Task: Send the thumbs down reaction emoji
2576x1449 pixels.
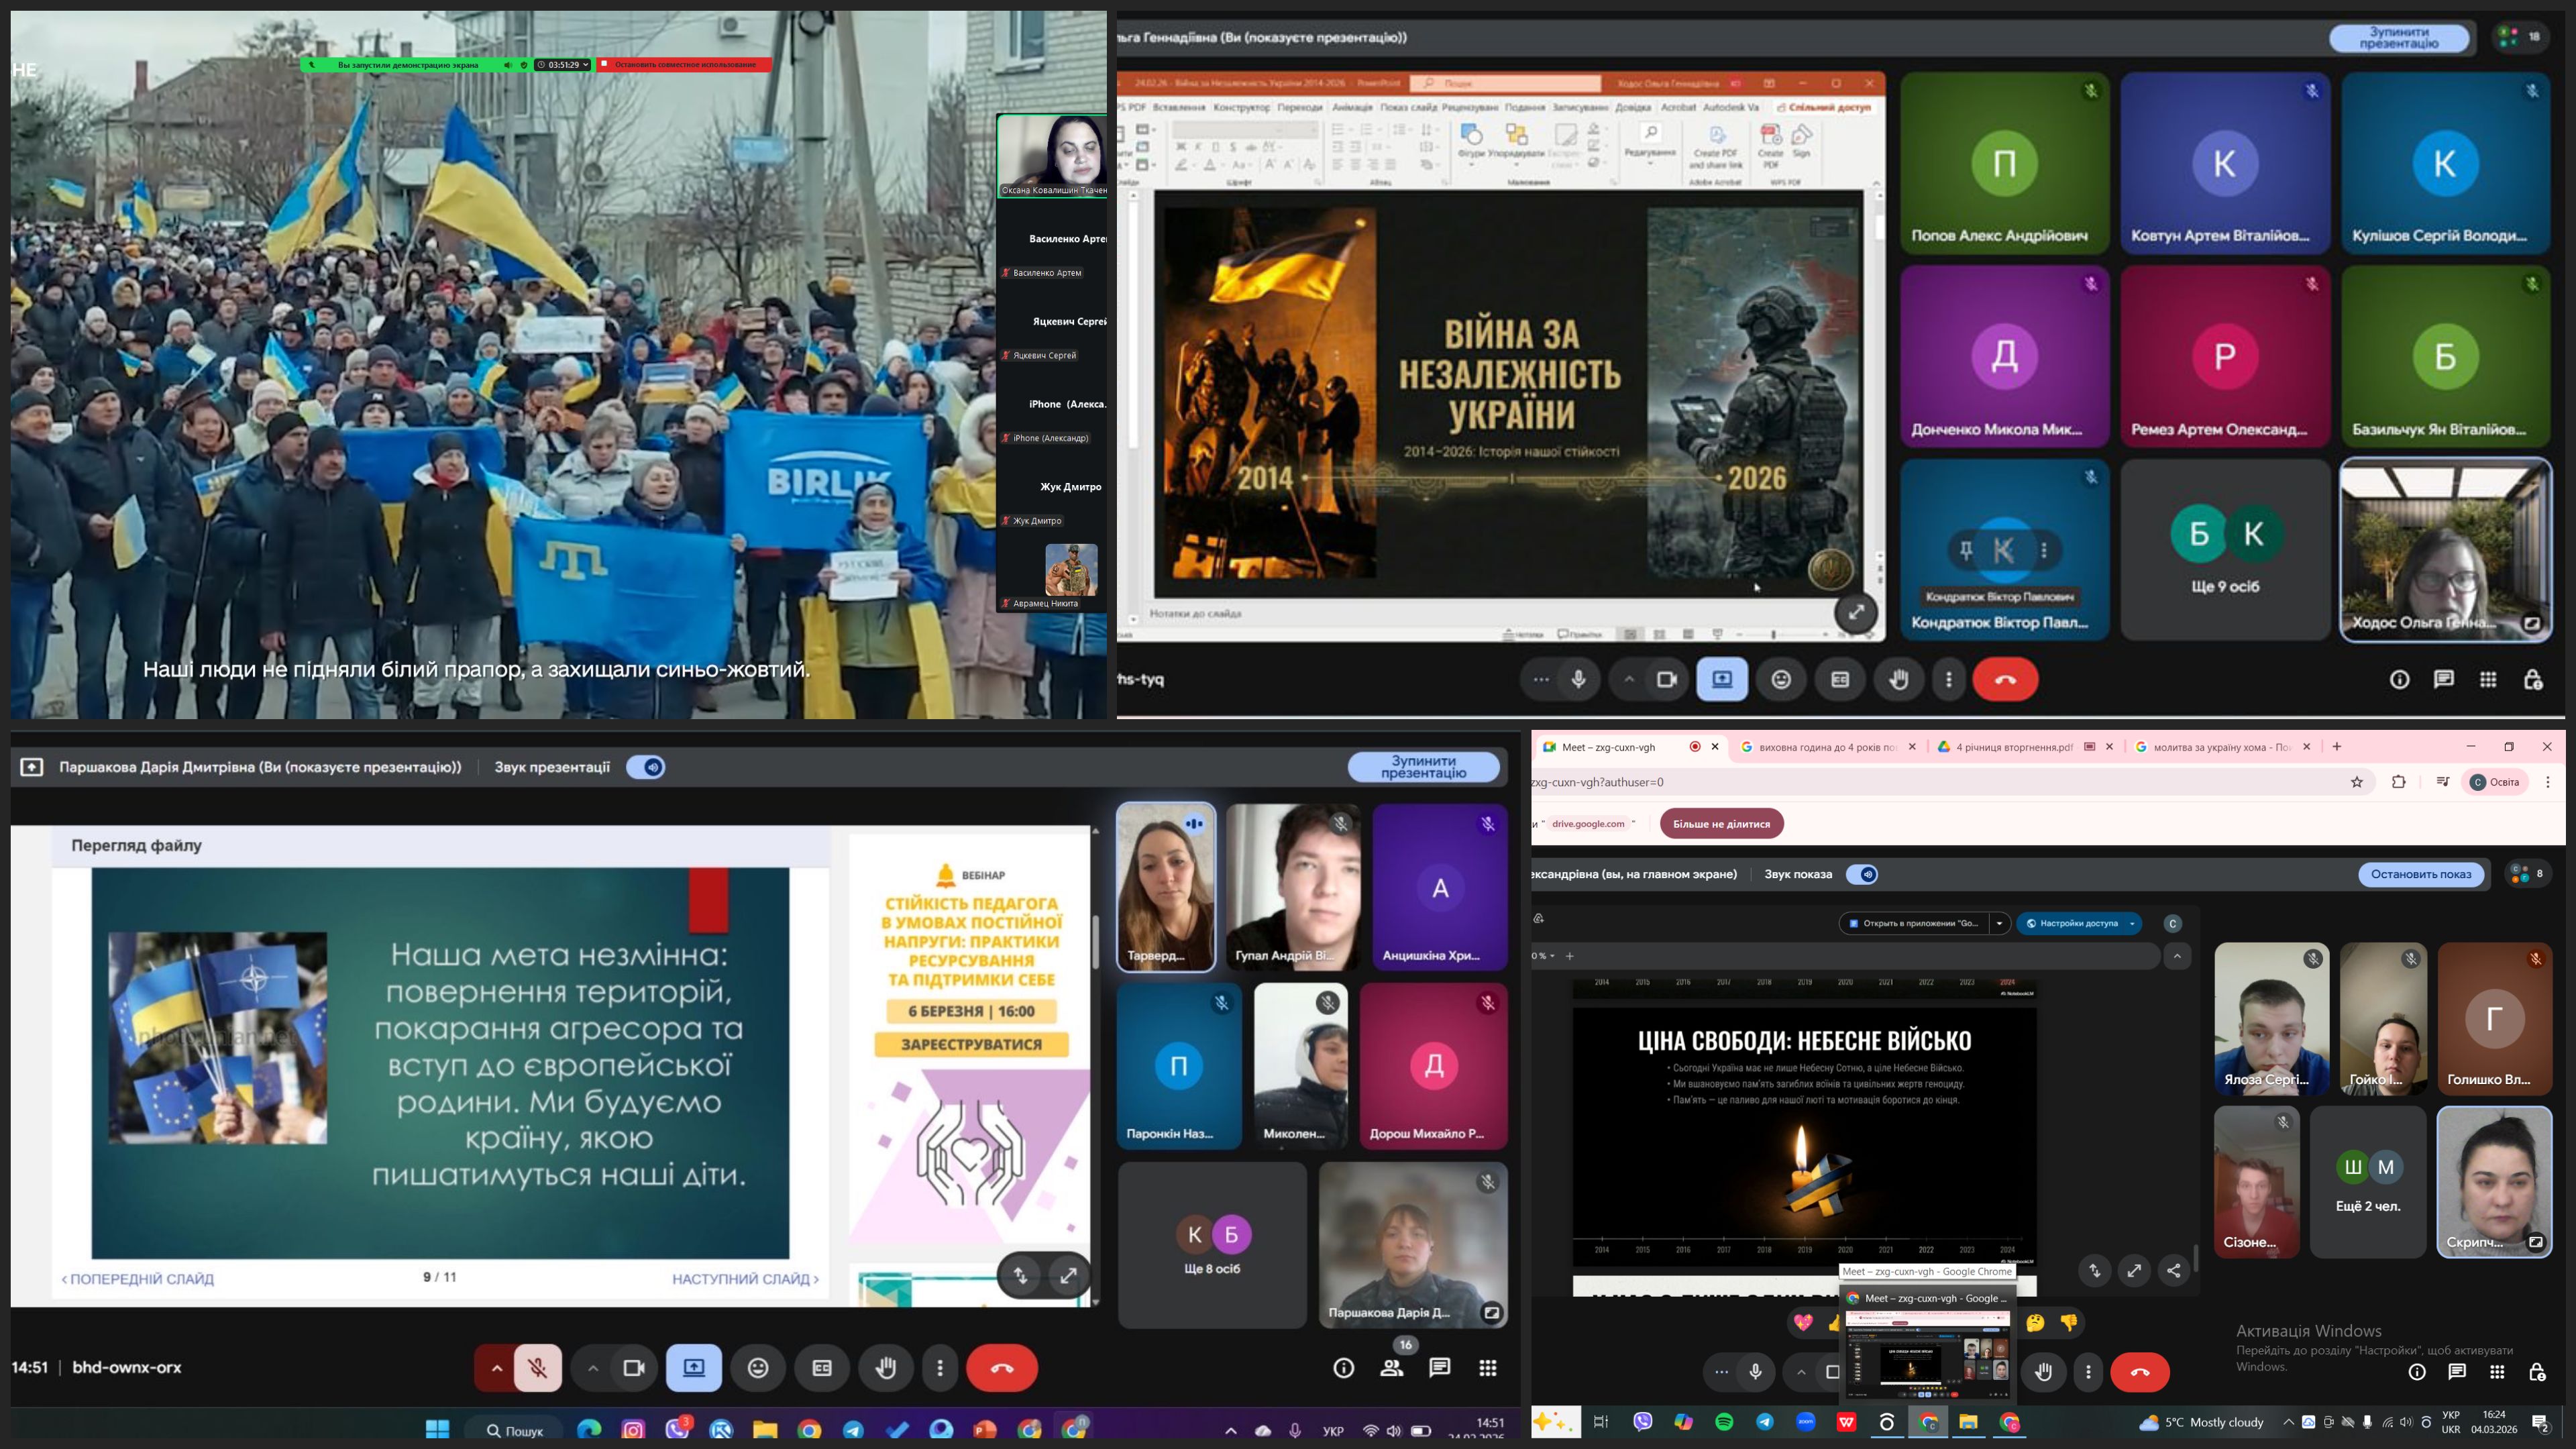Action: (2069, 1322)
